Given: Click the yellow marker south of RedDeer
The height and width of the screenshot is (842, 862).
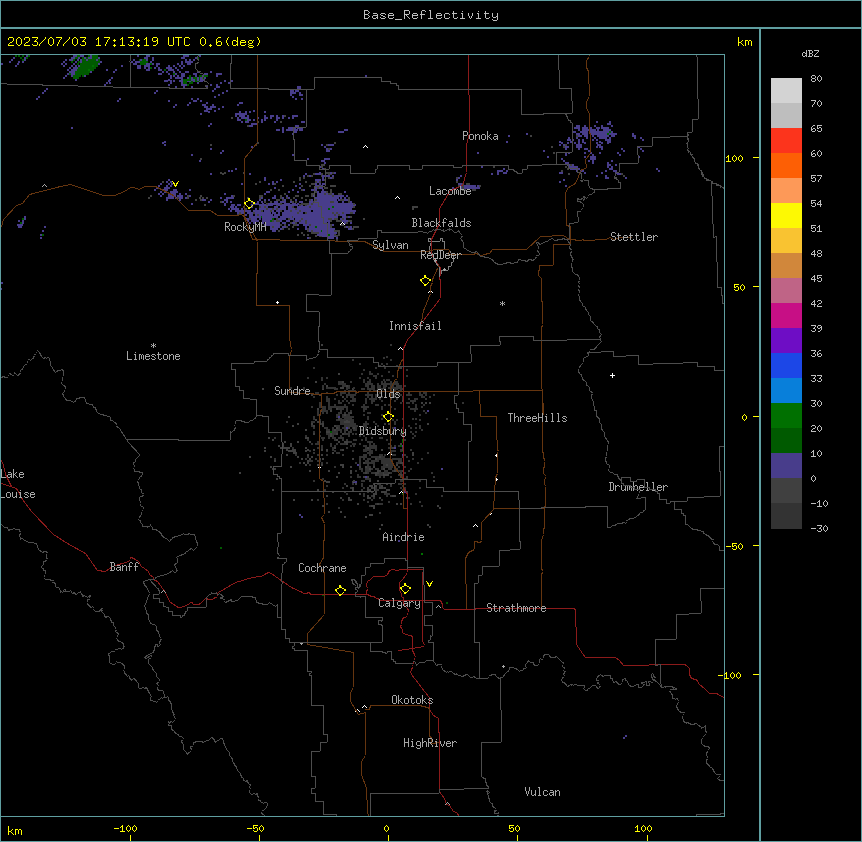Looking at the screenshot, I should (425, 281).
